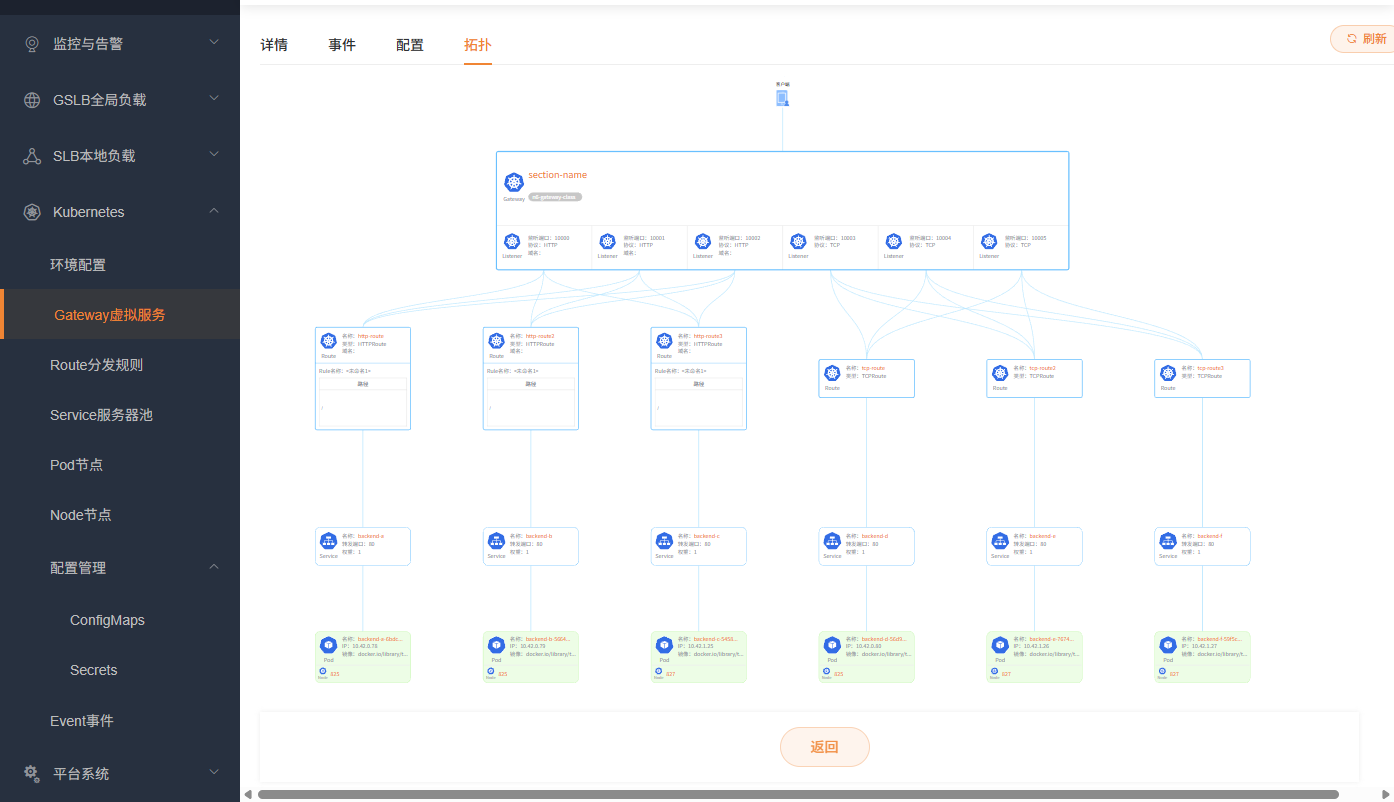The height and width of the screenshot is (802, 1394).
Task: Click the backend-c Pod icon
Action: click(664, 645)
